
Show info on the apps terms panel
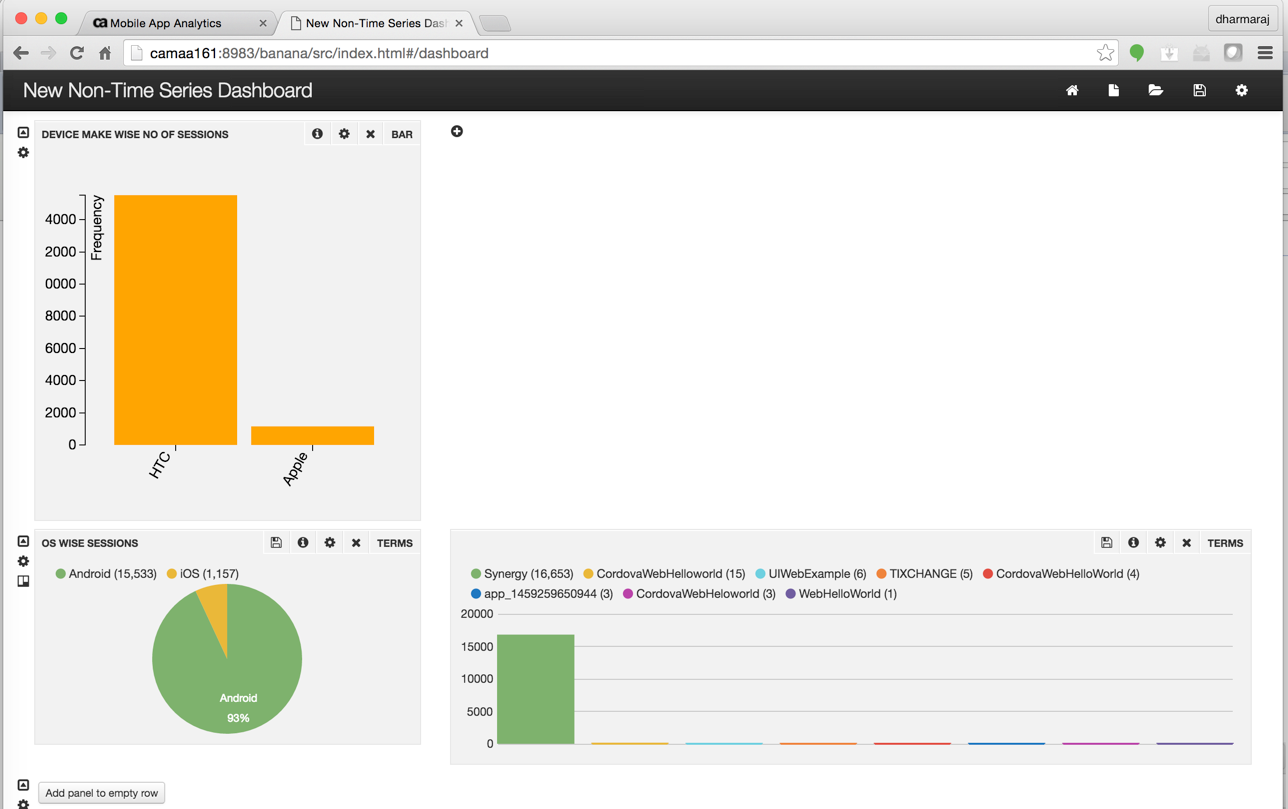[x=1134, y=543]
